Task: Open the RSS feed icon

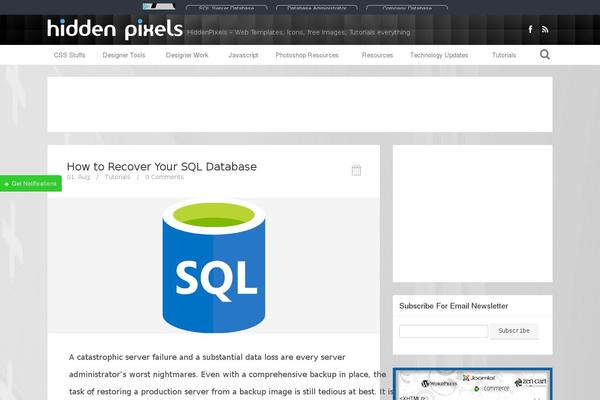Action: (545, 29)
